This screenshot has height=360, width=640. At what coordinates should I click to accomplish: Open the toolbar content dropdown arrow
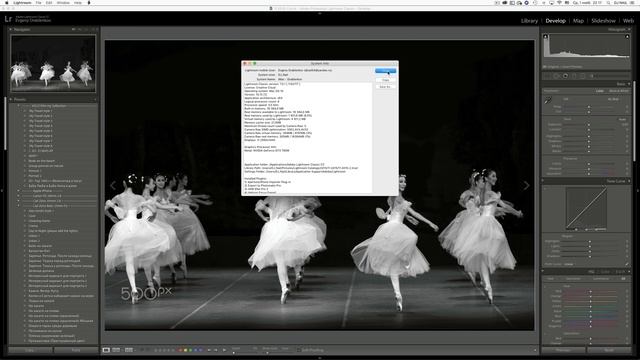click(x=535, y=350)
